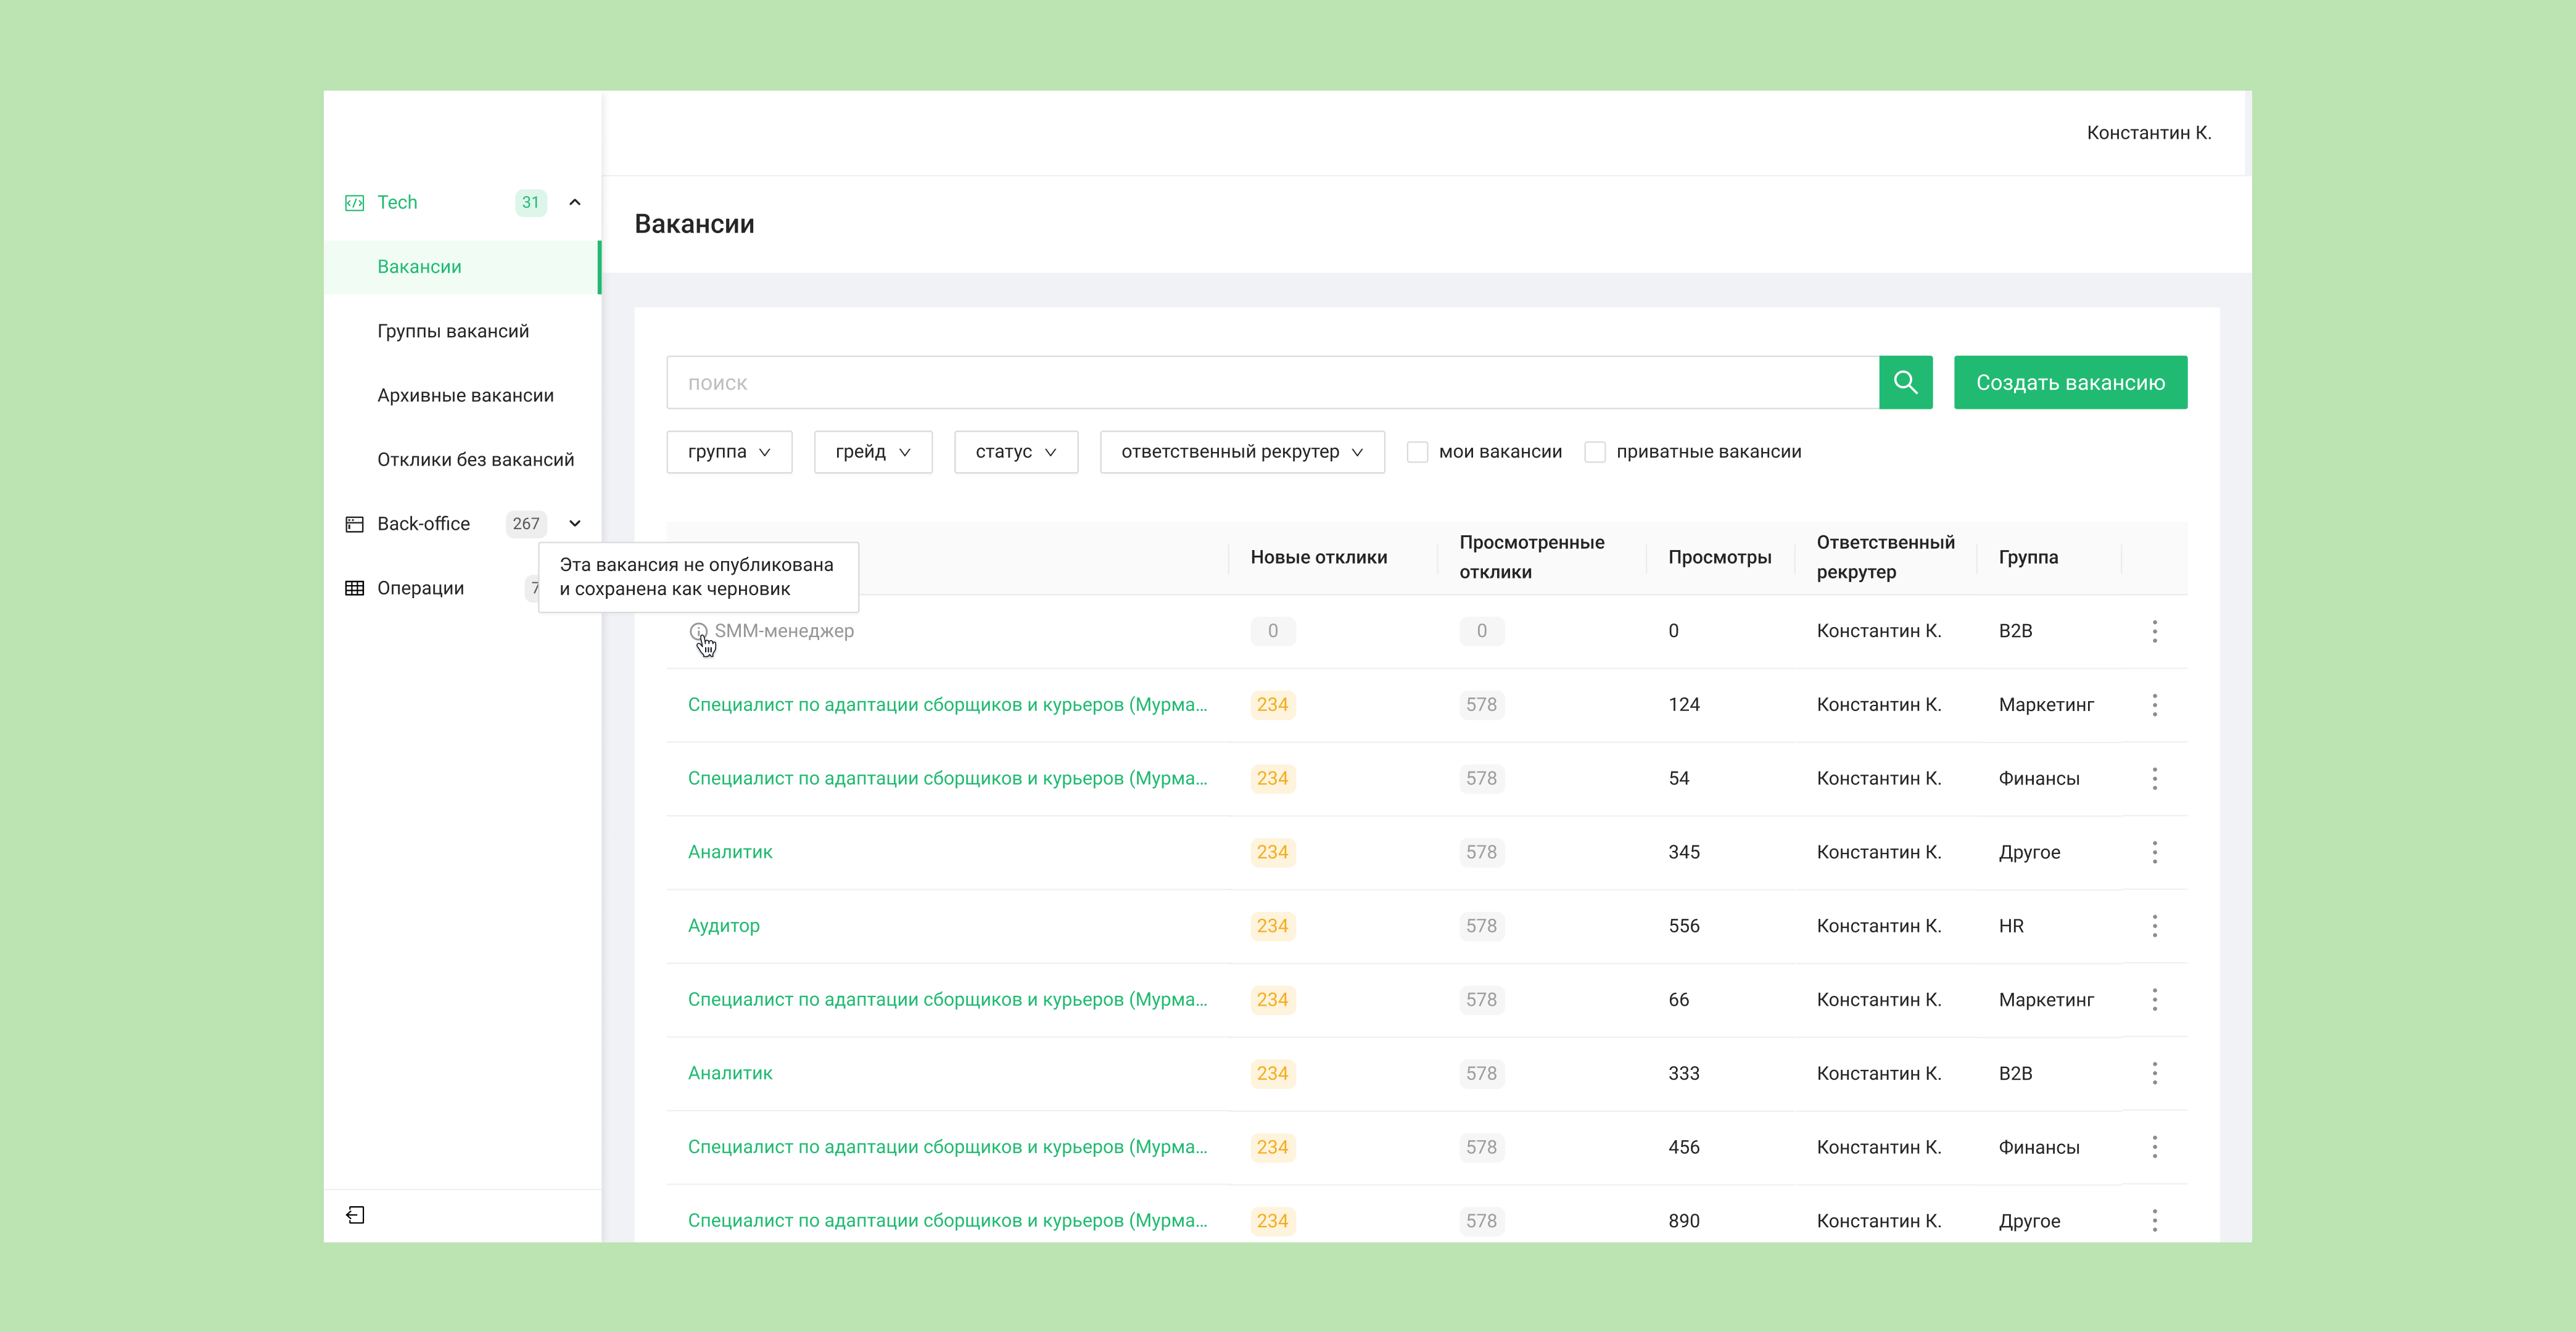Click the Back-office window icon
This screenshot has height=1332, width=2576.
click(354, 524)
